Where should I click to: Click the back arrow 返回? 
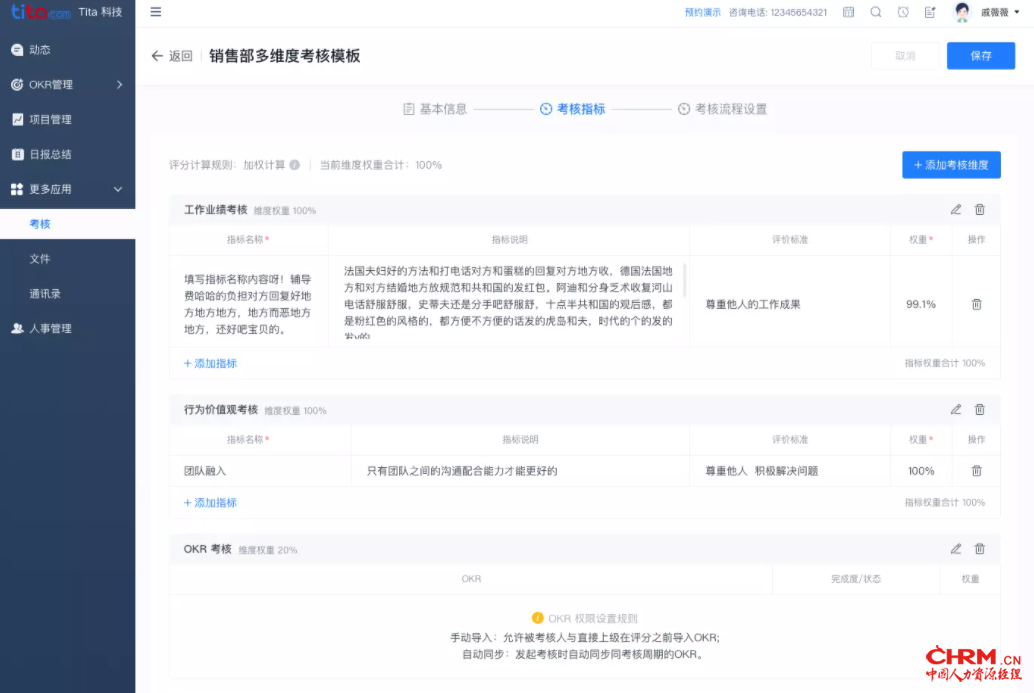tap(171, 56)
